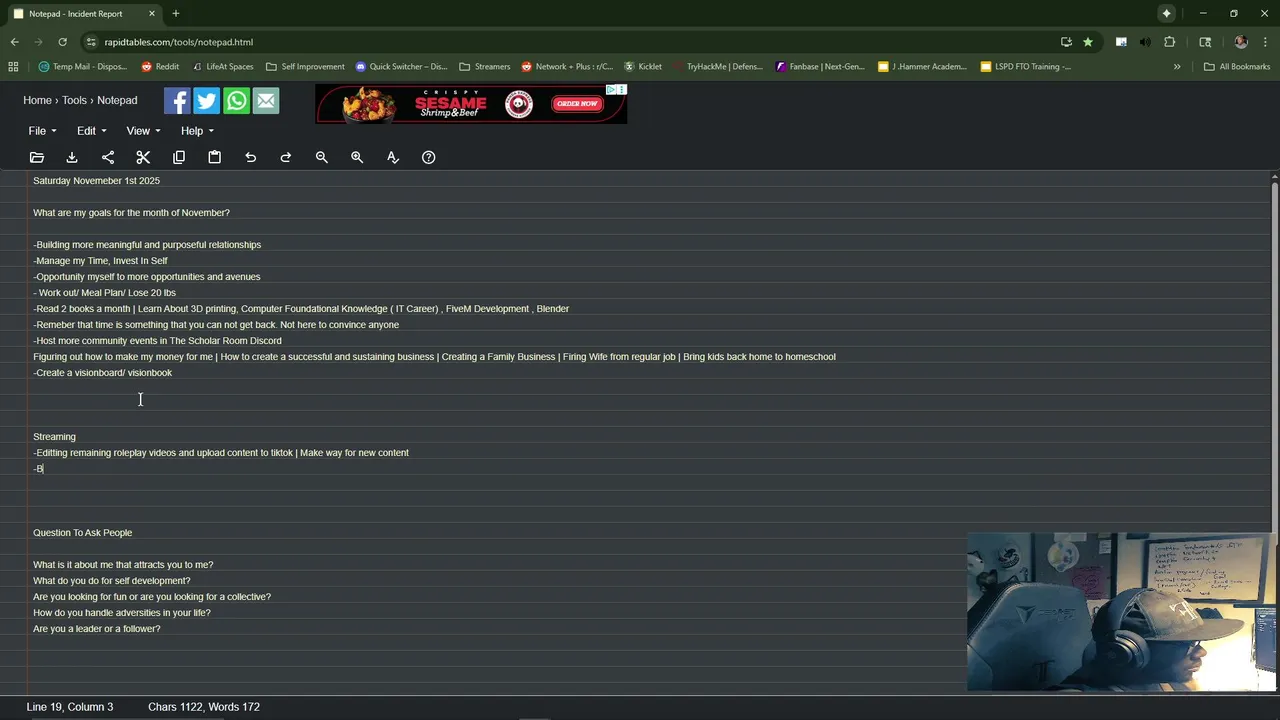Screen dimensions: 1280x720
Task: Click the save download icon in toolbar
Action: (72, 157)
